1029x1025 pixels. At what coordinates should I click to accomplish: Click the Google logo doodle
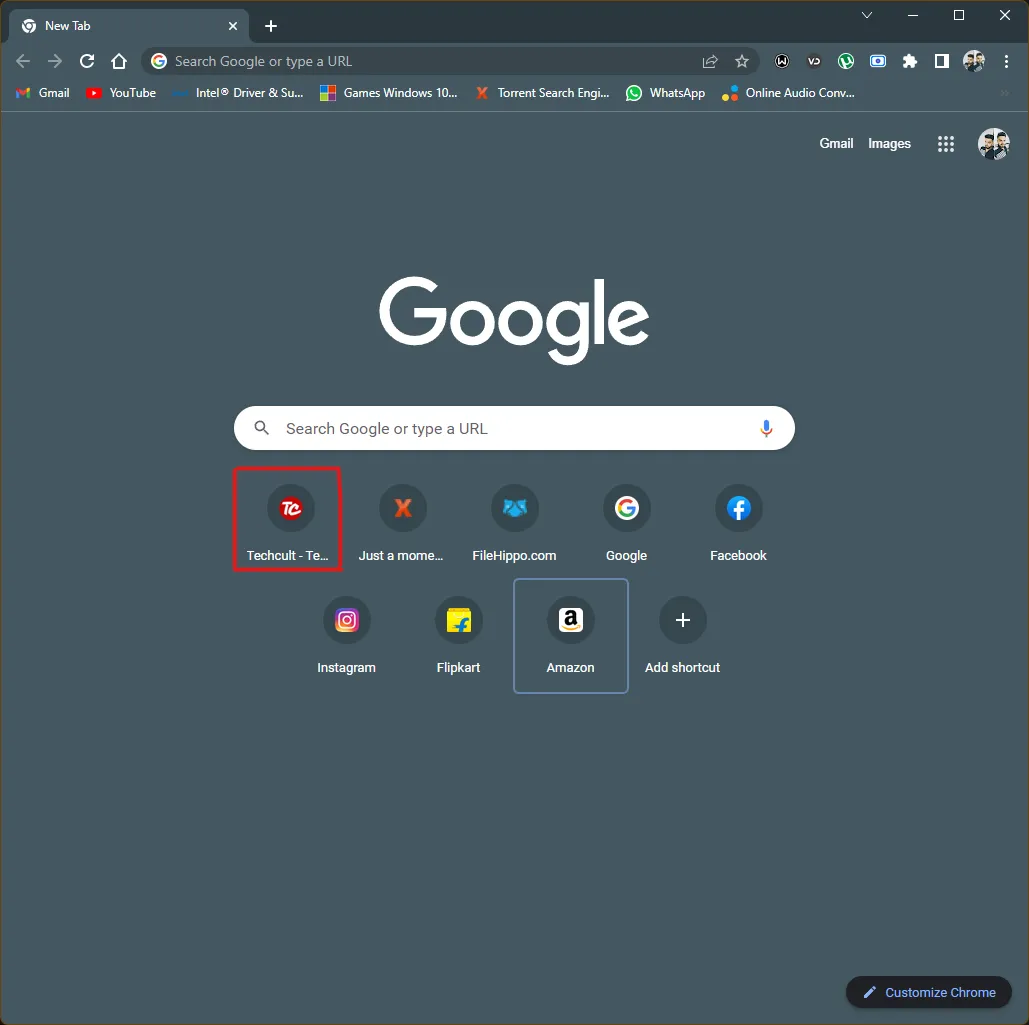[x=514, y=320]
